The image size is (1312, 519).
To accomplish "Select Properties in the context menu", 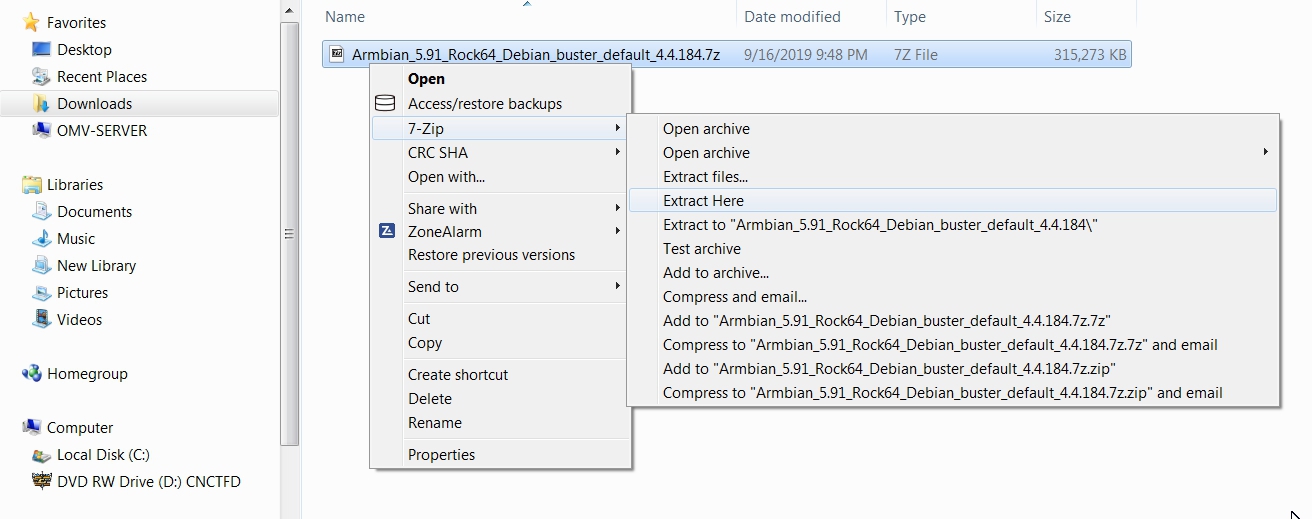I will pyautogui.click(x=441, y=455).
